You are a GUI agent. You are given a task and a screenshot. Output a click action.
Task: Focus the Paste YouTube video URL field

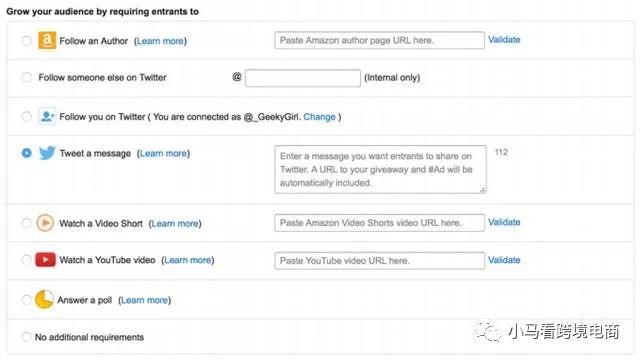(x=380, y=260)
